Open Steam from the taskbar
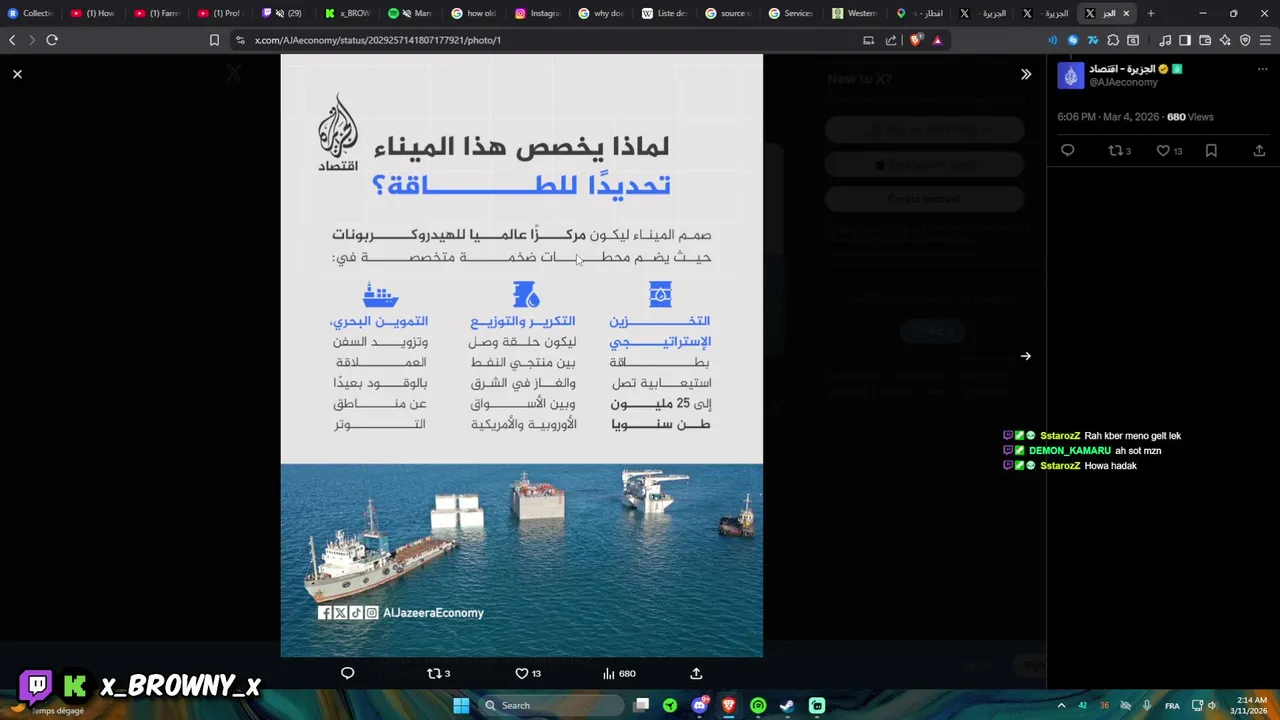This screenshot has height=720, width=1280. [x=787, y=705]
